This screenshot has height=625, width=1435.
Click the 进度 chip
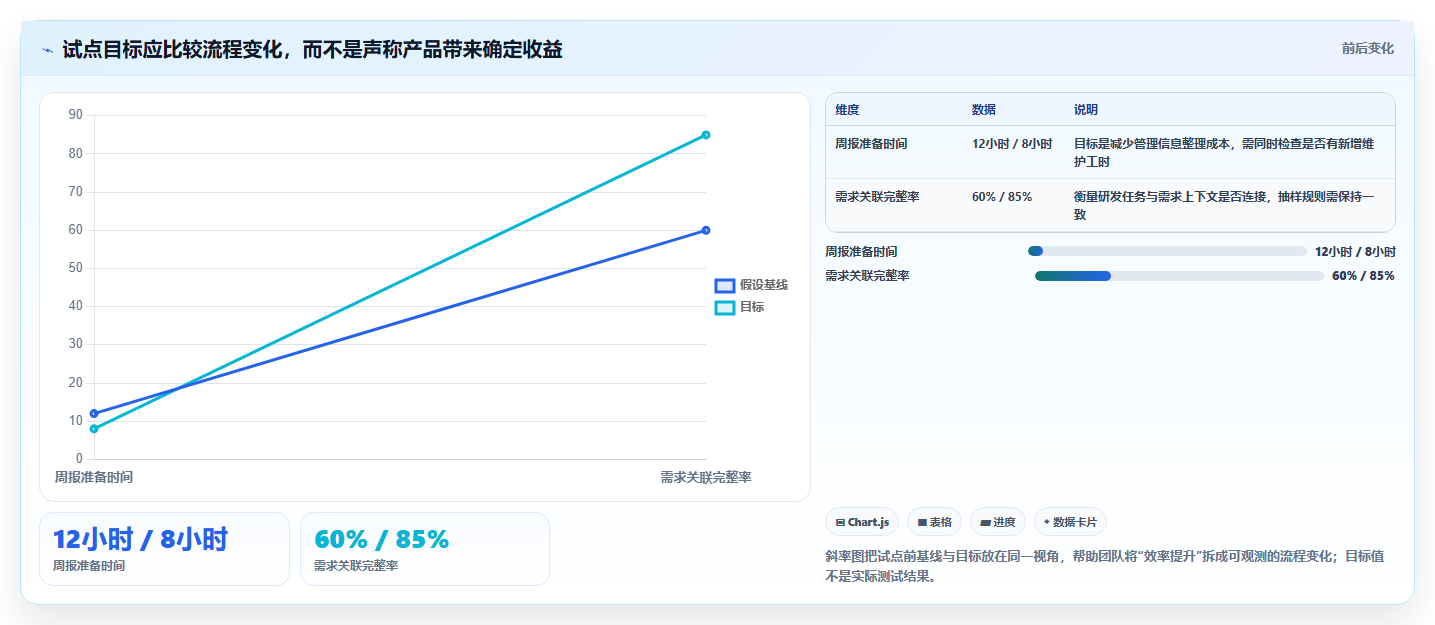[998, 522]
